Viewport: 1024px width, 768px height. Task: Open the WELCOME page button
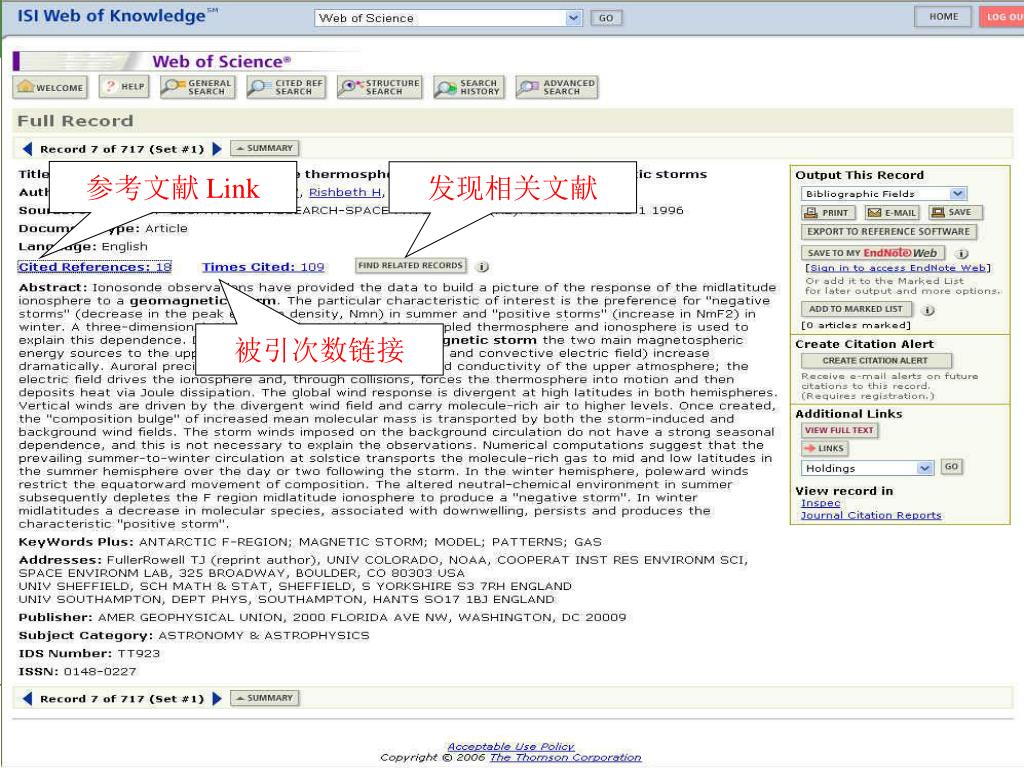tap(50, 87)
